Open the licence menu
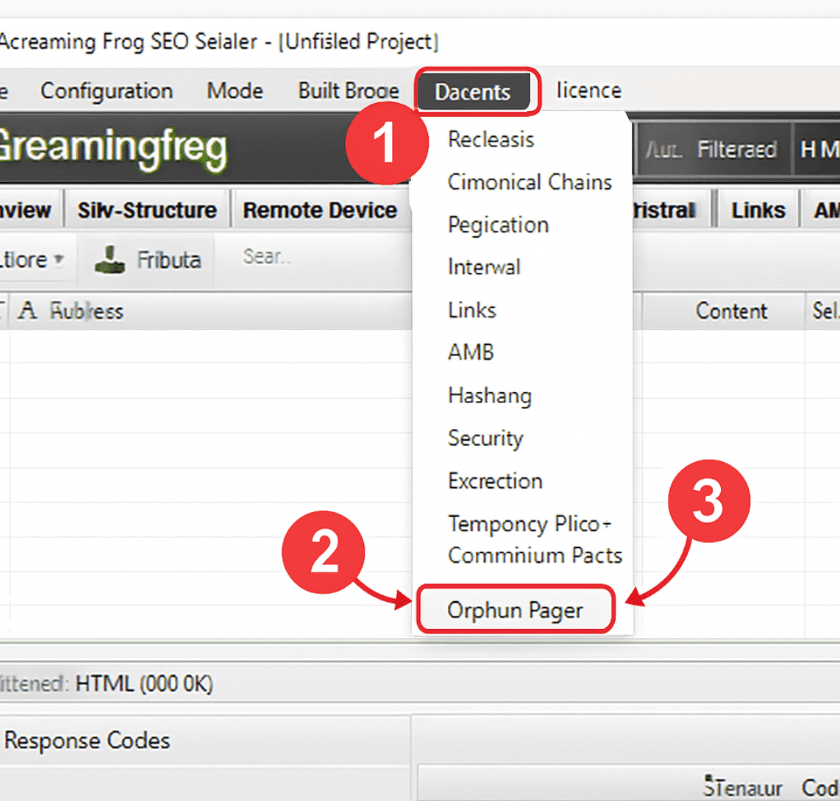 589,90
